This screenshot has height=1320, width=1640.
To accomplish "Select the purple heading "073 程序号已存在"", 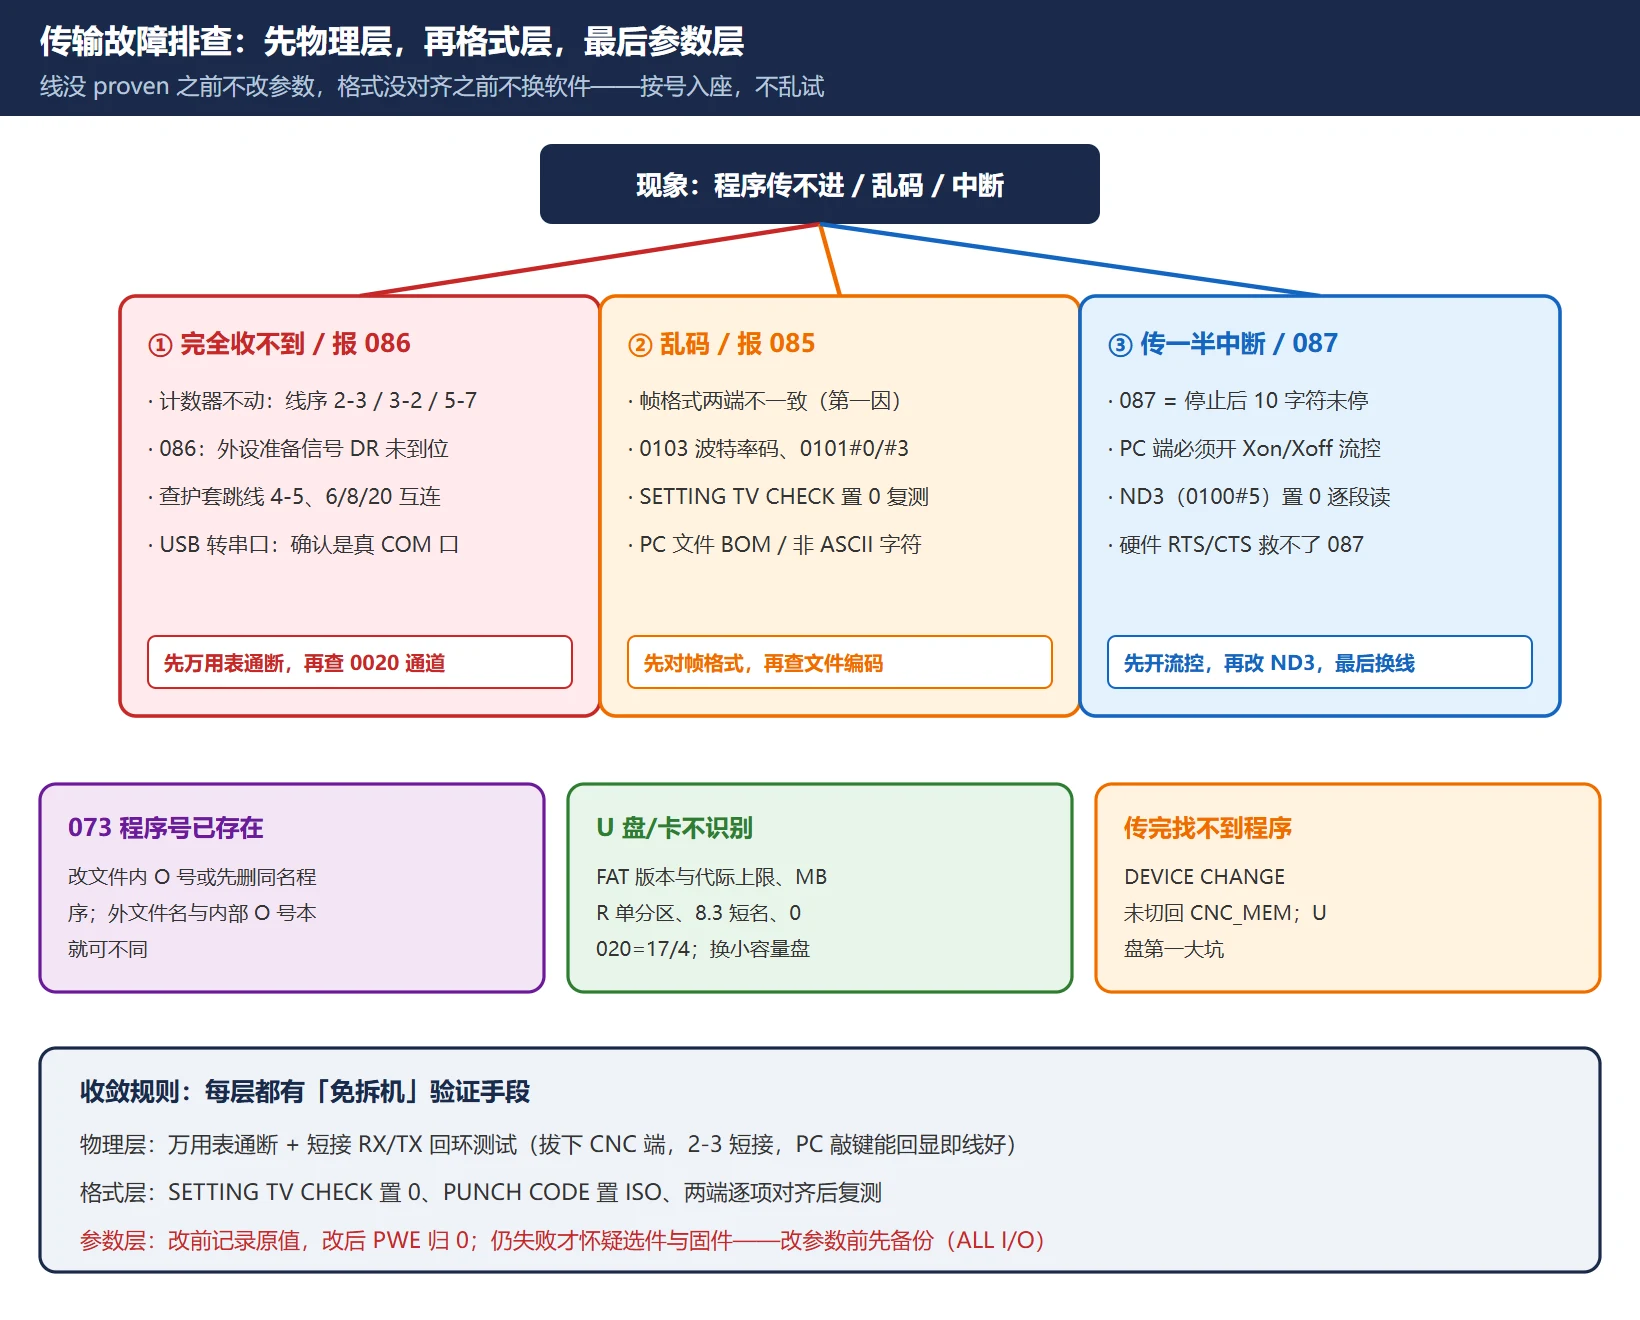I will [x=166, y=828].
